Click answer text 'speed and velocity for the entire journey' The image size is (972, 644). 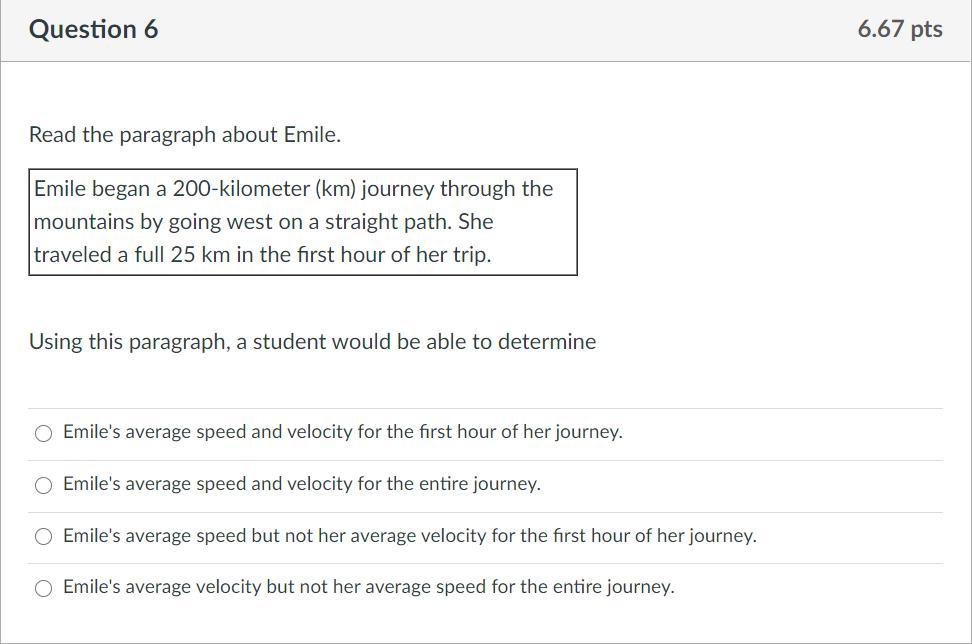tap(301, 484)
